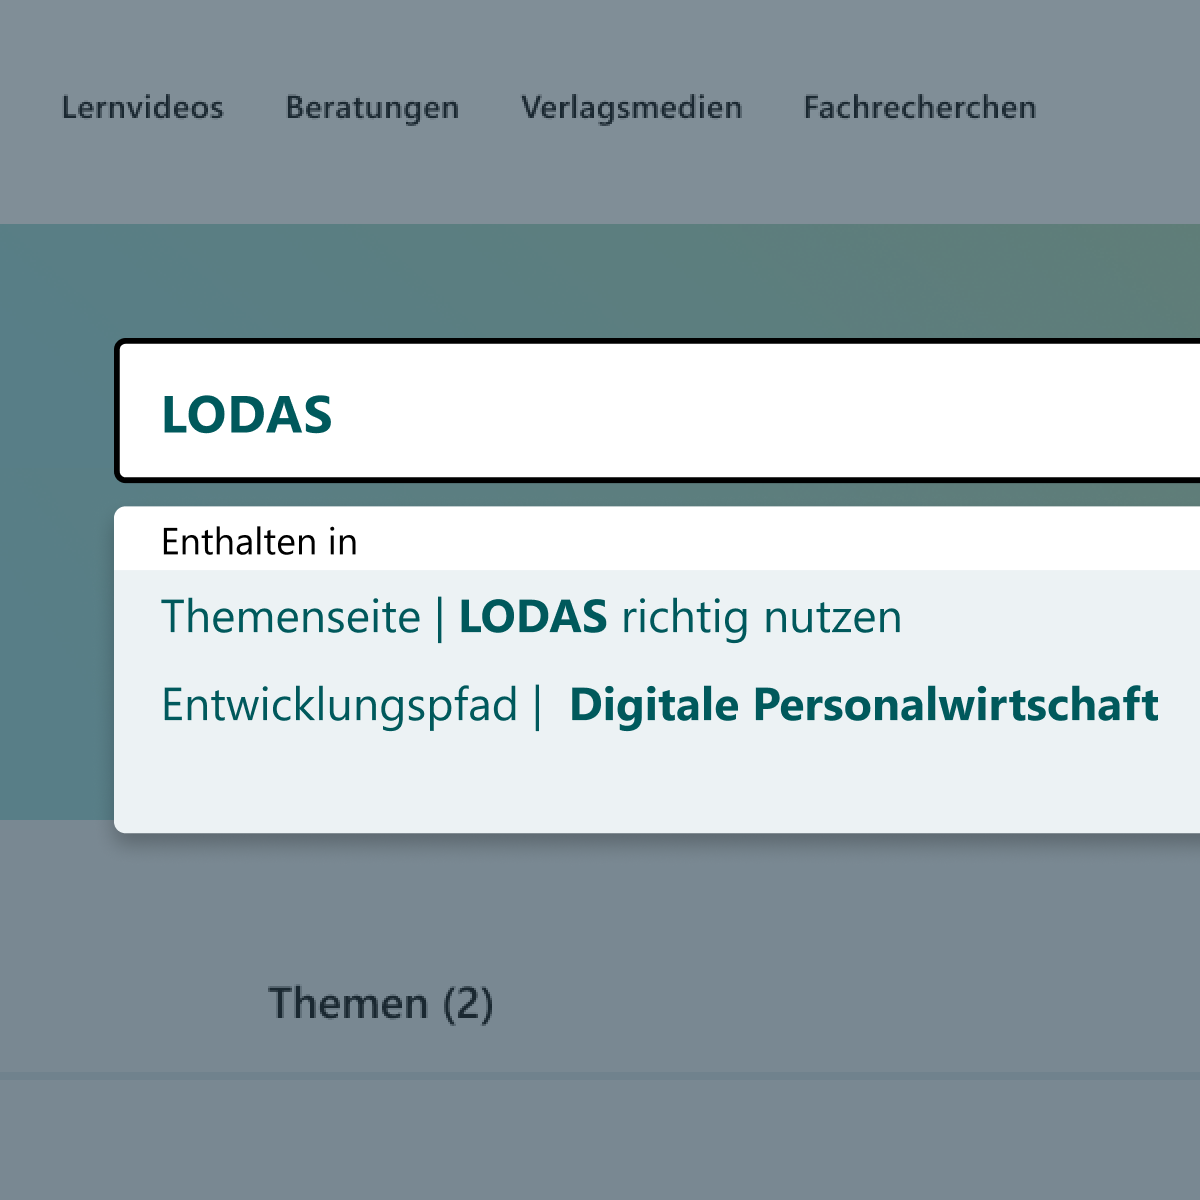Go to the Beratungen menu entry

[x=372, y=107]
